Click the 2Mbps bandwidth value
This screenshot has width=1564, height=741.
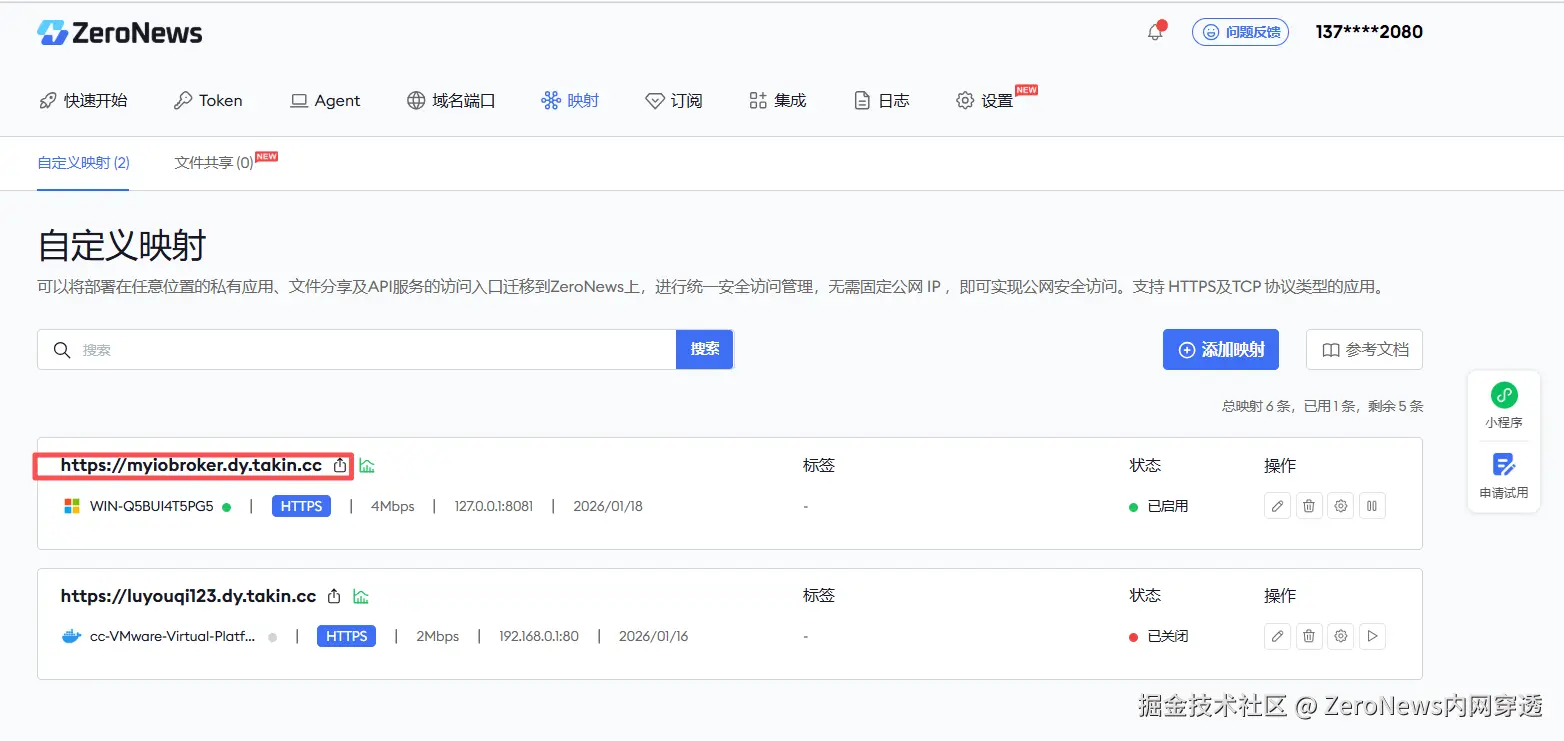tap(438, 636)
